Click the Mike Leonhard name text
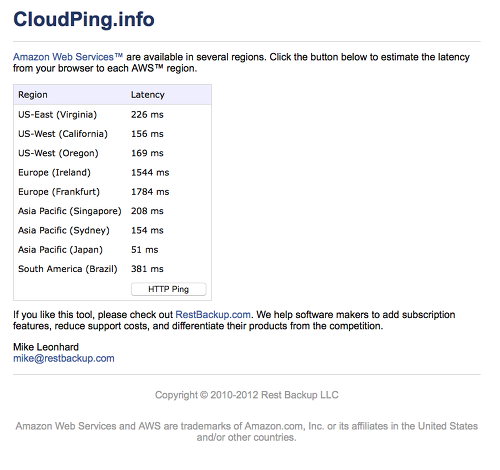This screenshot has height=470, width=500. tap(46, 347)
